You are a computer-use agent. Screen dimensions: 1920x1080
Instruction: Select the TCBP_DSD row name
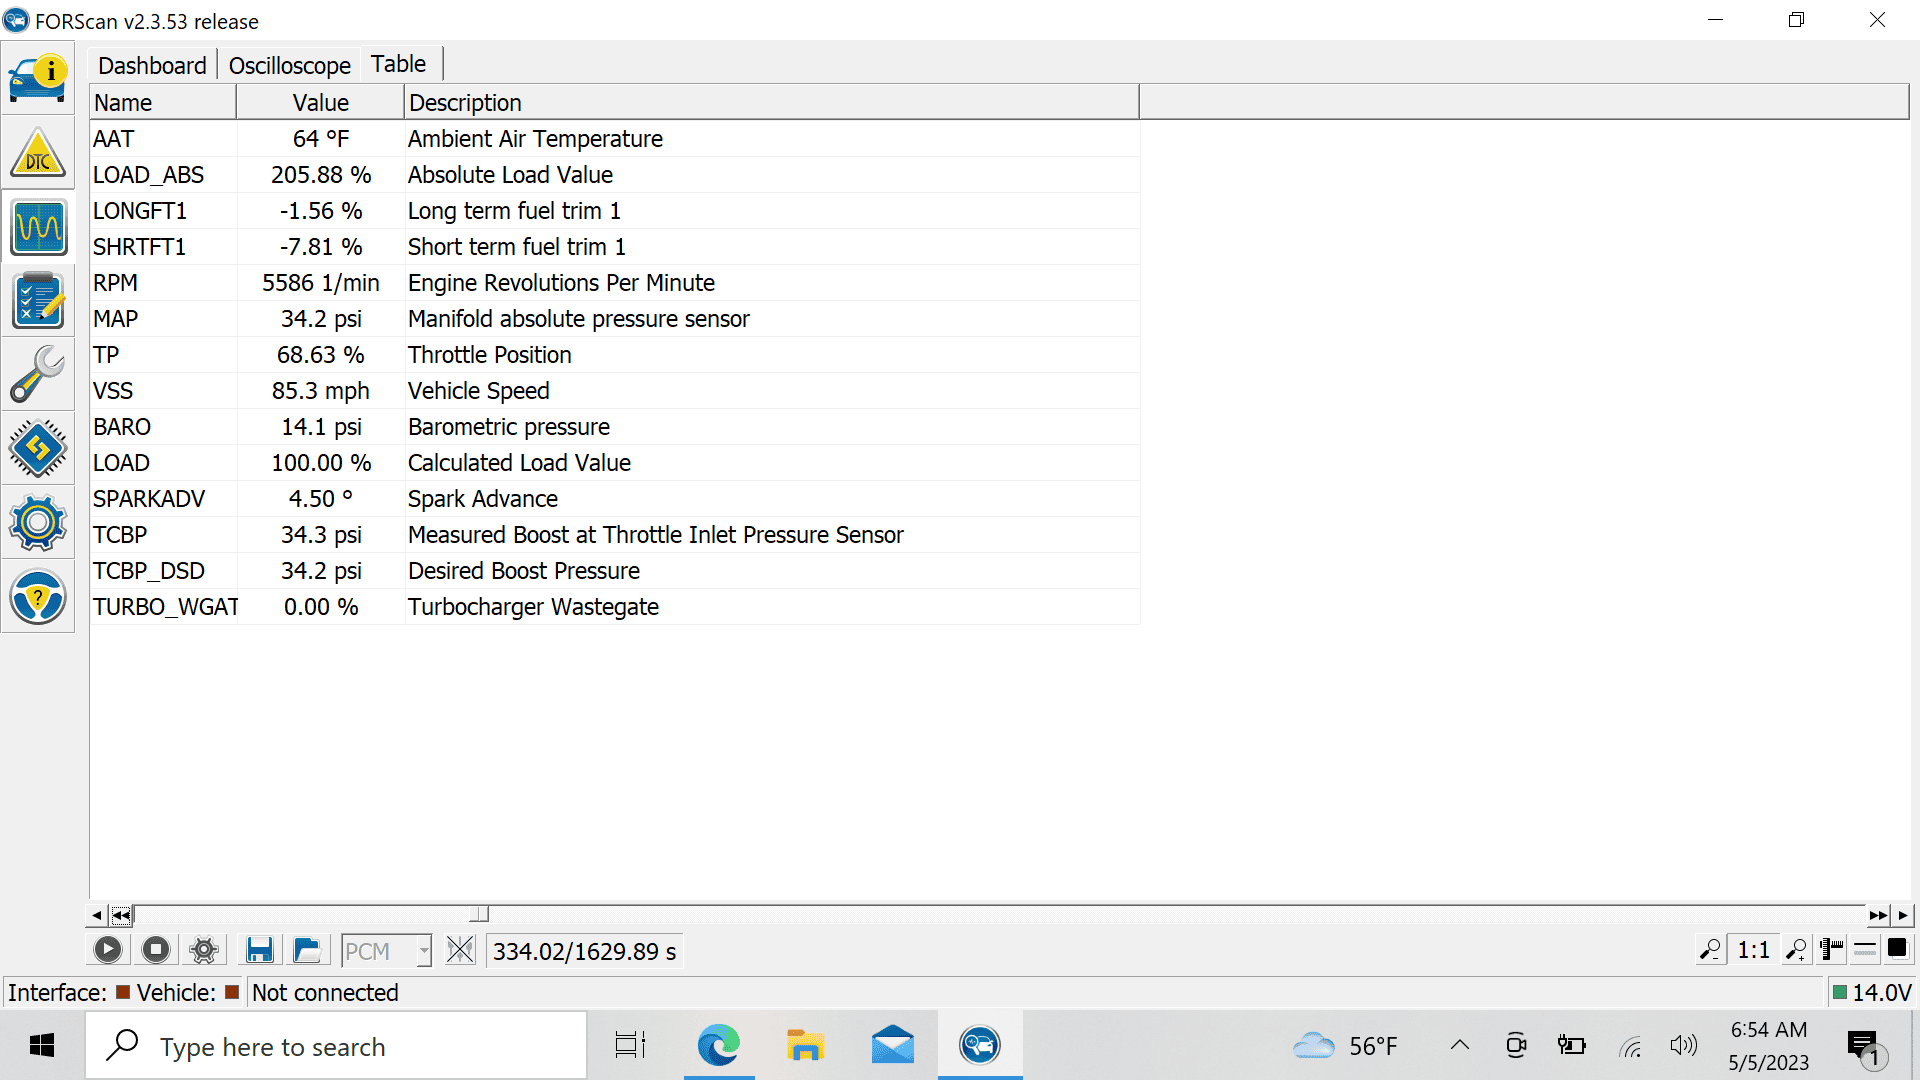[149, 571]
